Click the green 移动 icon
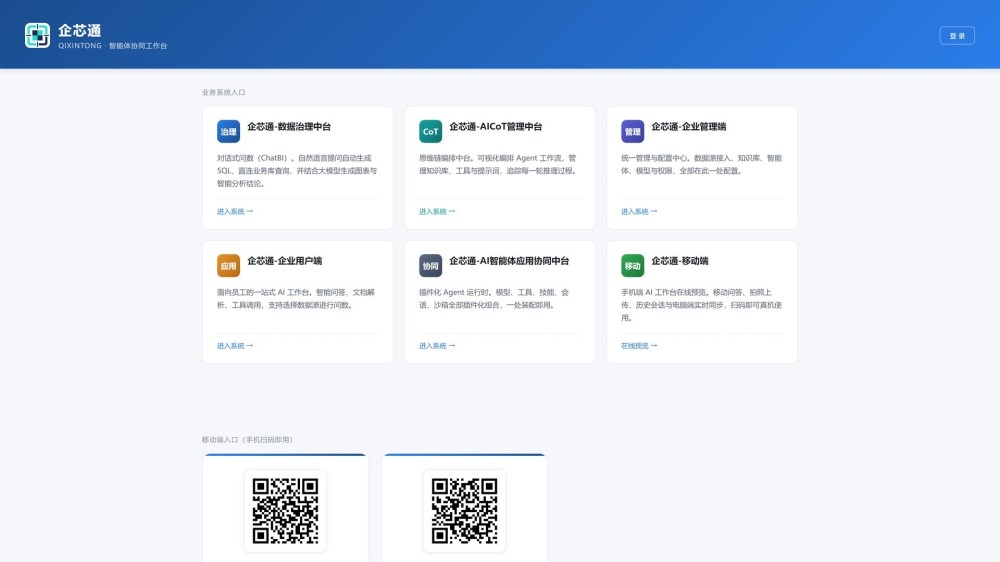The image size is (1000, 562). [x=633, y=265]
